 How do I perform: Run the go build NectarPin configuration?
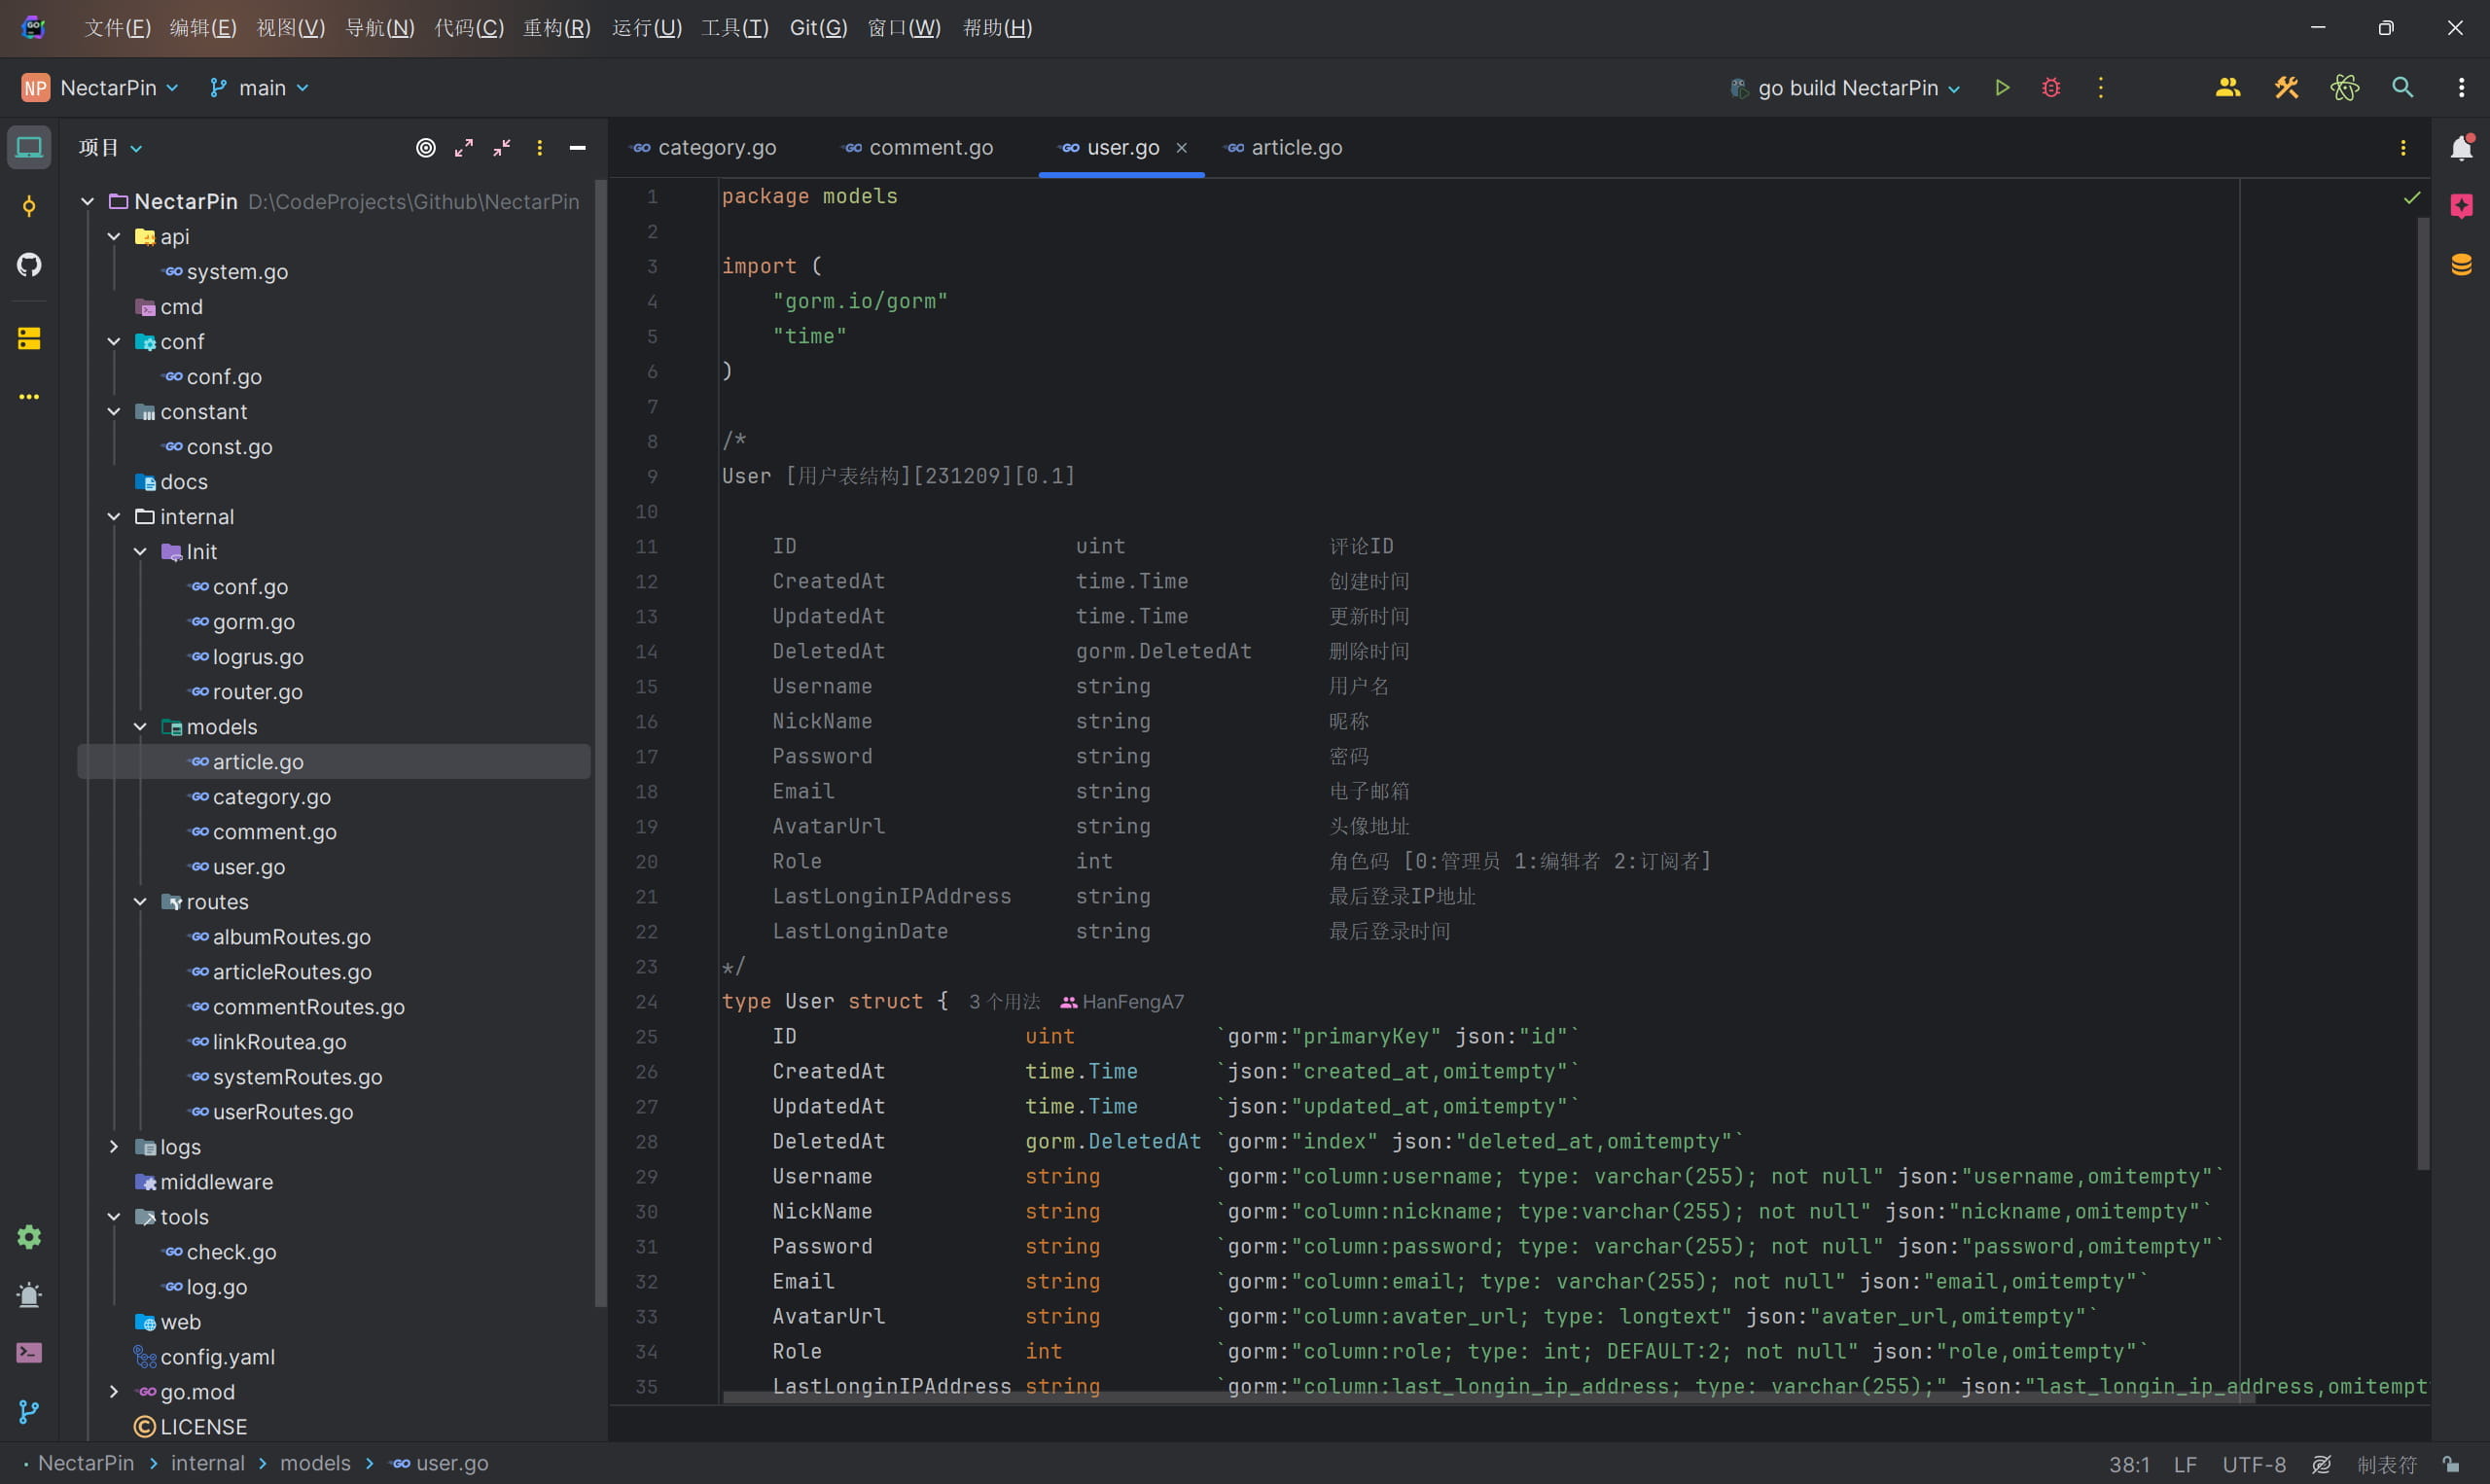click(x=2003, y=87)
